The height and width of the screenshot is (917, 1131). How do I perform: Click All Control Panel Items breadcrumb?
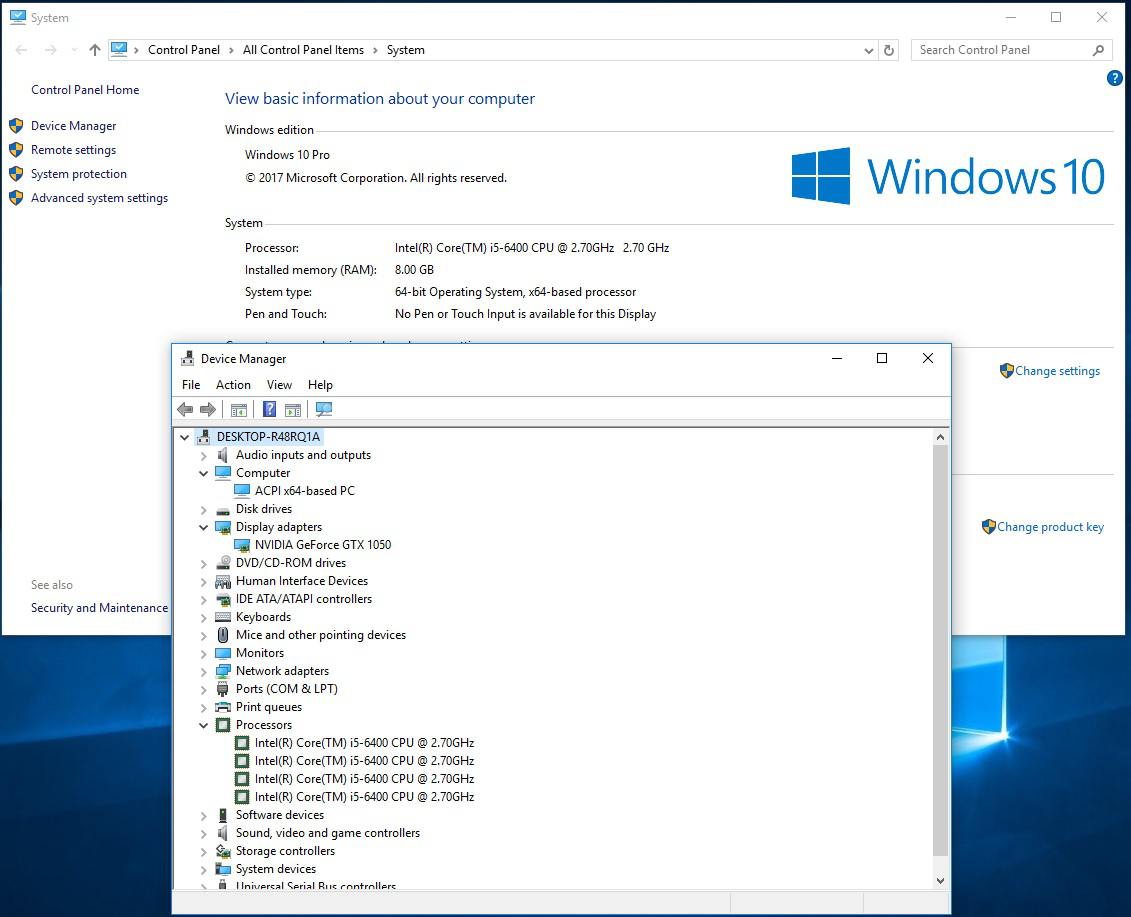coord(304,50)
